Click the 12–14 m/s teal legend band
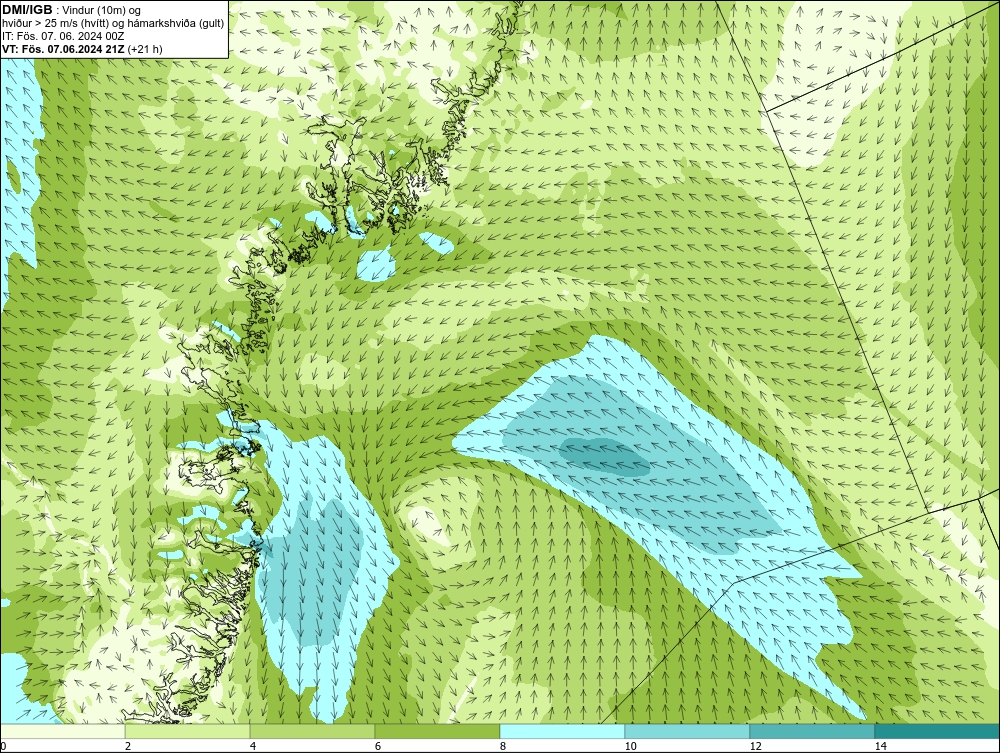This screenshot has height=753, width=1000. 812,731
